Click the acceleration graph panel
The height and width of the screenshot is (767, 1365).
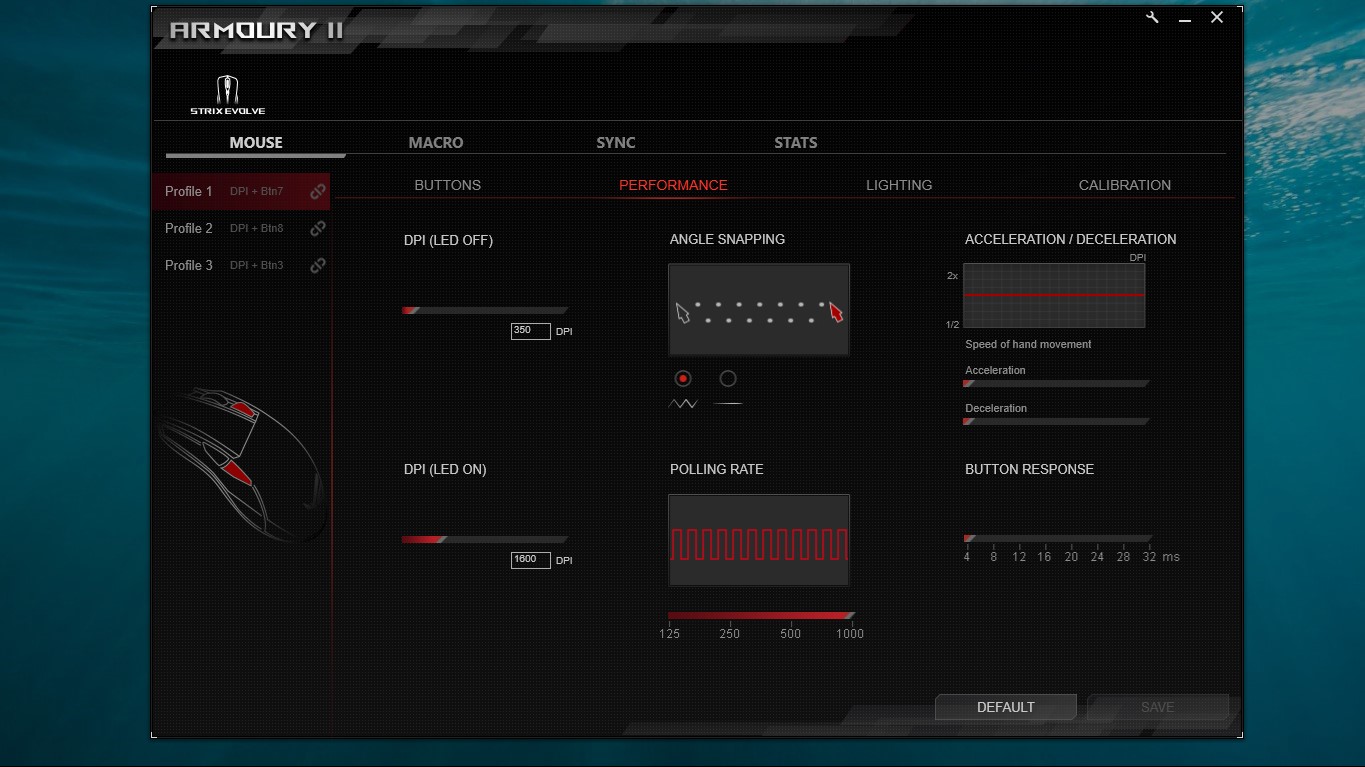tap(1054, 296)
